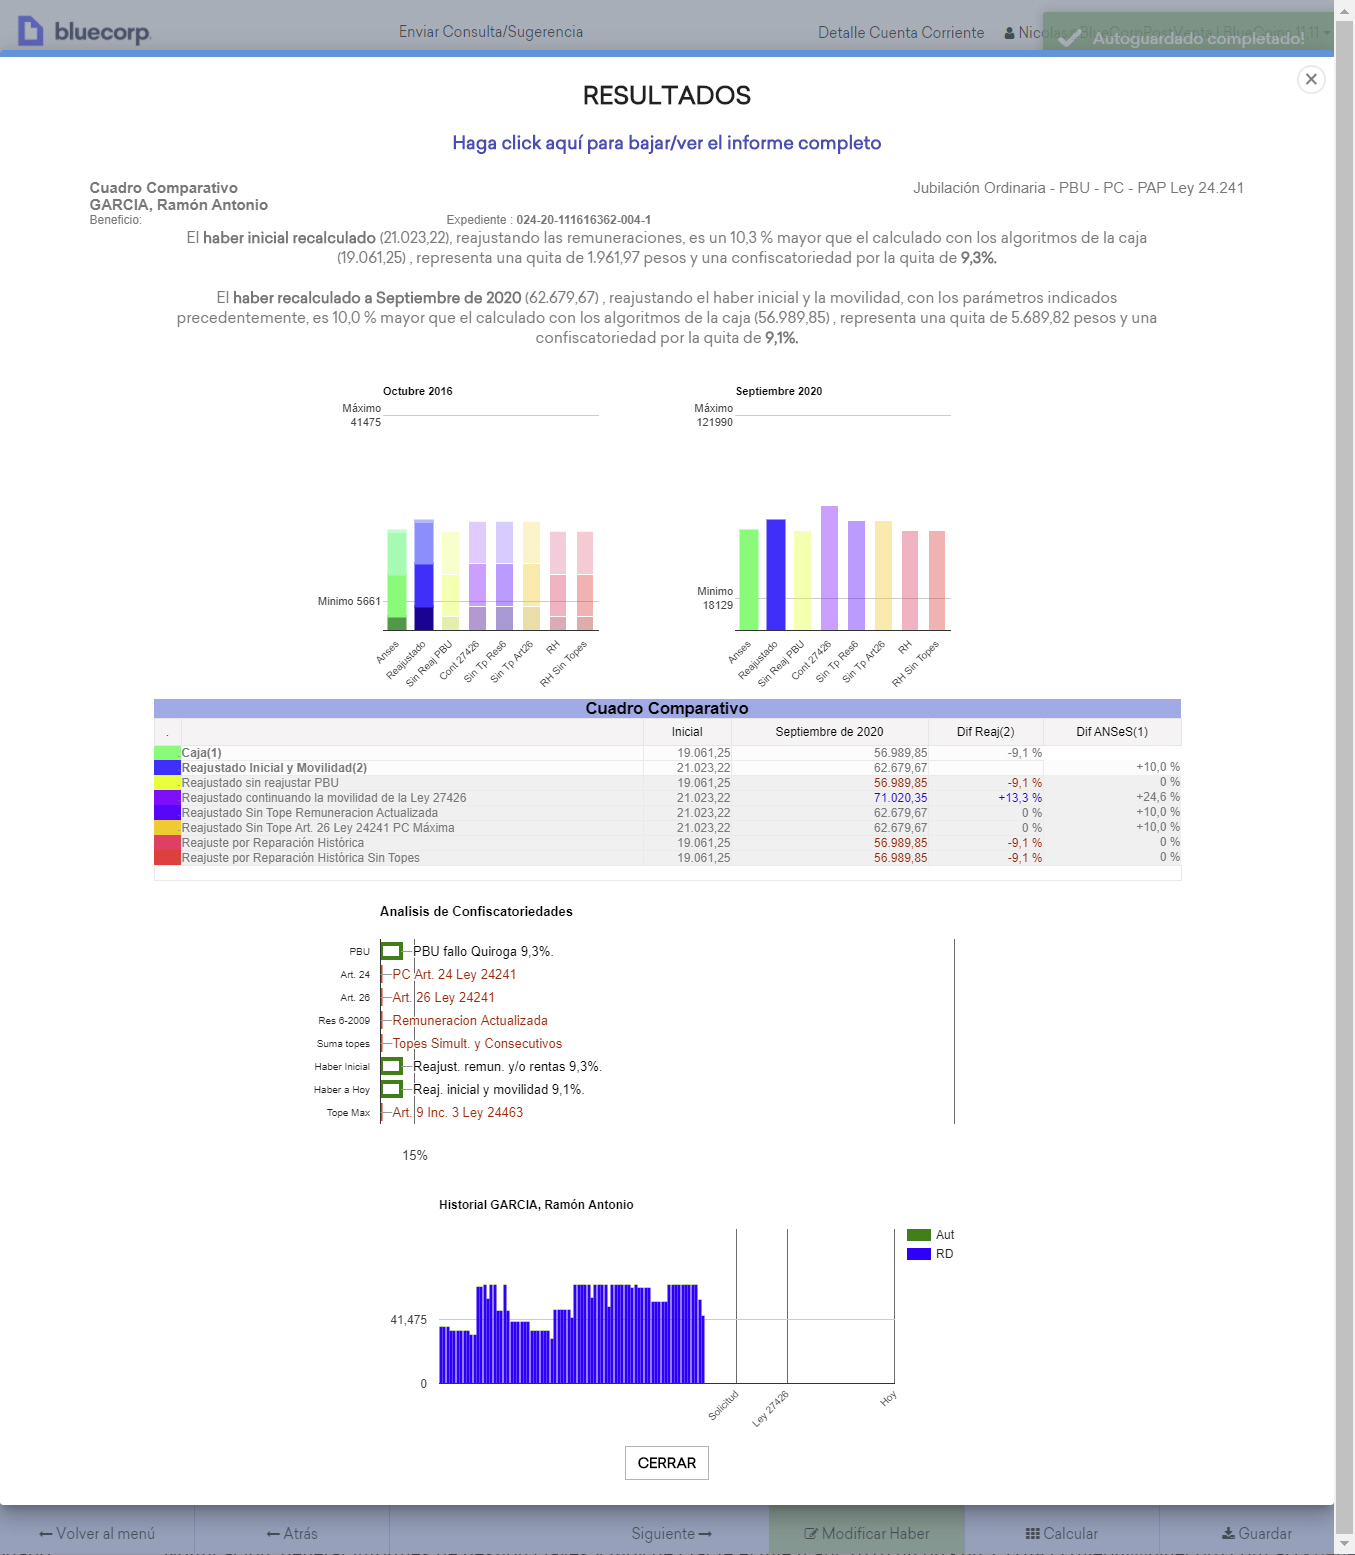Open the link to download the full report
The height and width of the screenshot is (1555, 1355).
coord(667,143)
